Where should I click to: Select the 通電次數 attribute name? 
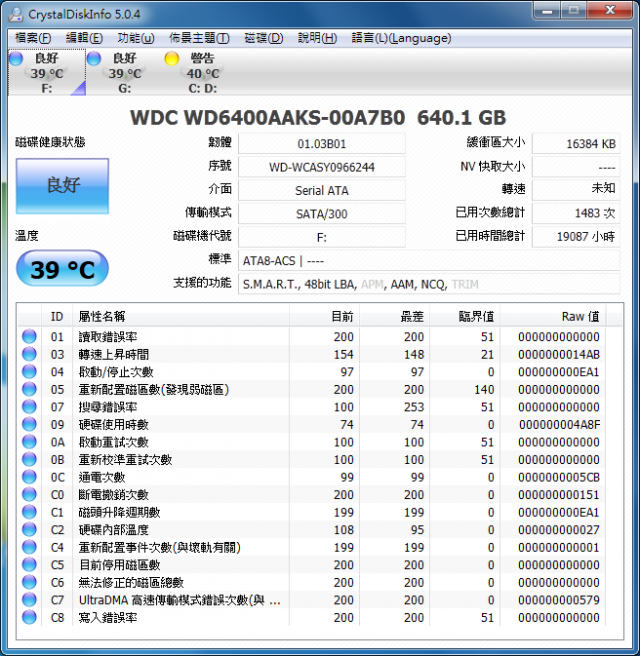coord(102,477)
